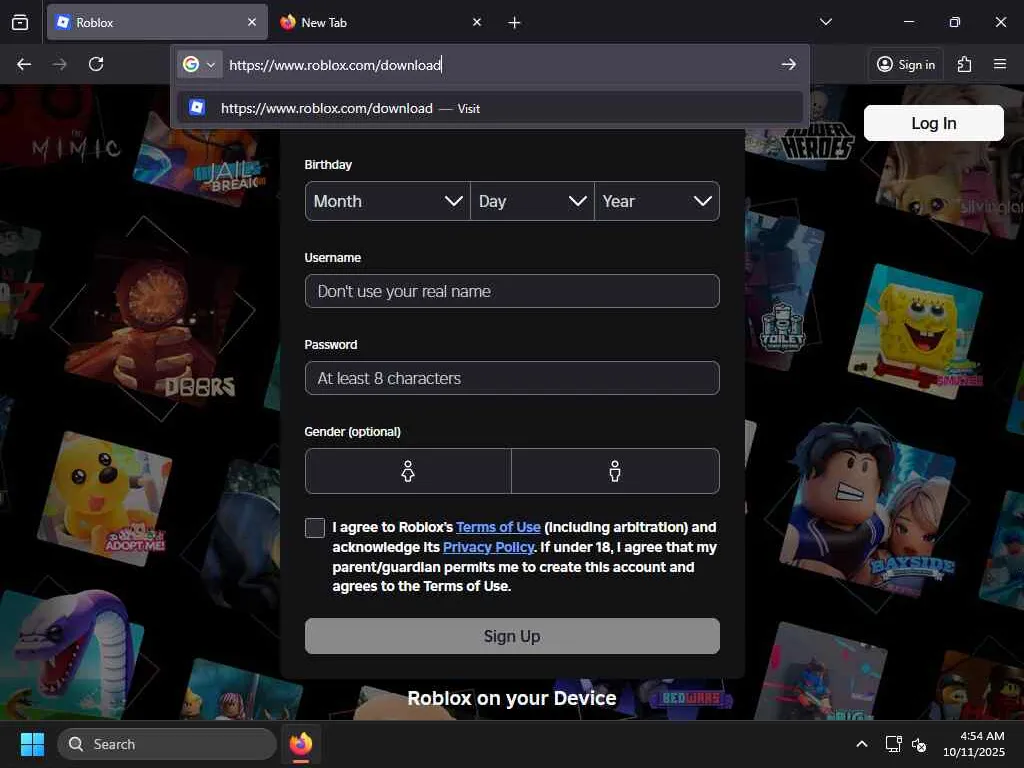Open the Month birthday dropdown

pos(387,201)
